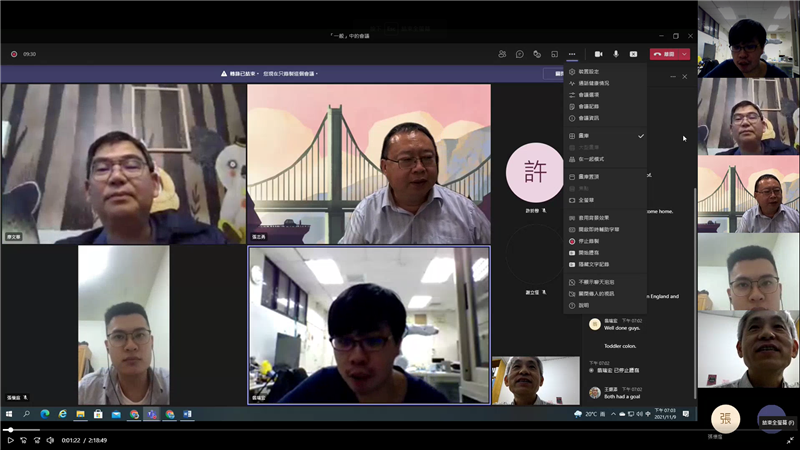Click the video player volume icon
Screen dimensions: 800x450
coord(50,440)
